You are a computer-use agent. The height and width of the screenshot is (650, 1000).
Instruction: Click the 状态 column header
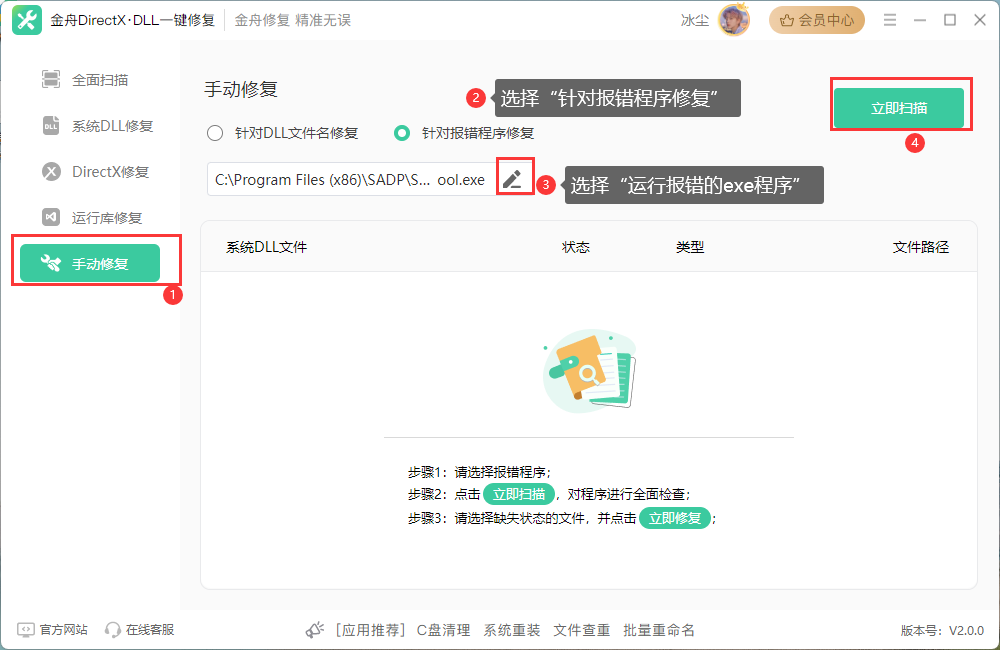575,247
